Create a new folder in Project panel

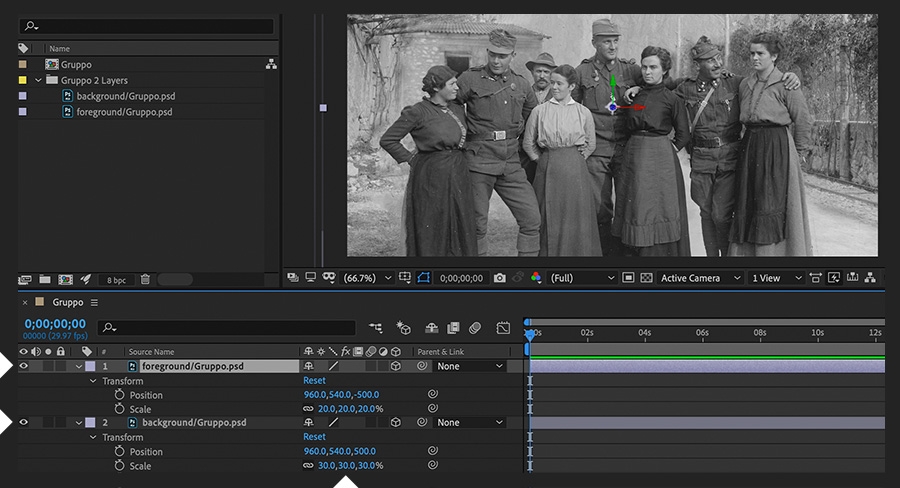click(x=44, y=280)
